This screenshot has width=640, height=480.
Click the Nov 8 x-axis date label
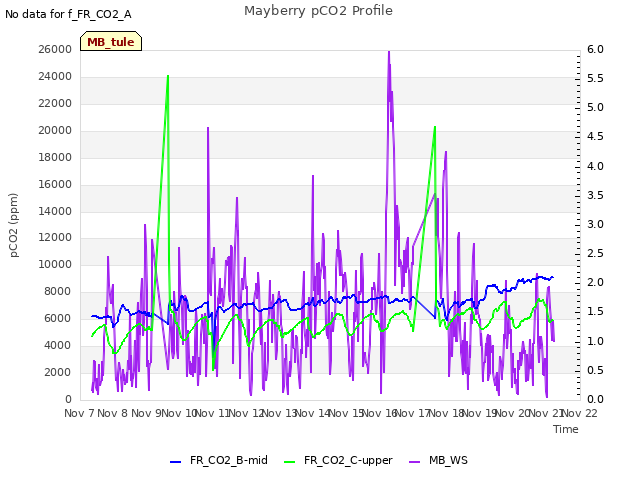[x=113, y=413]
